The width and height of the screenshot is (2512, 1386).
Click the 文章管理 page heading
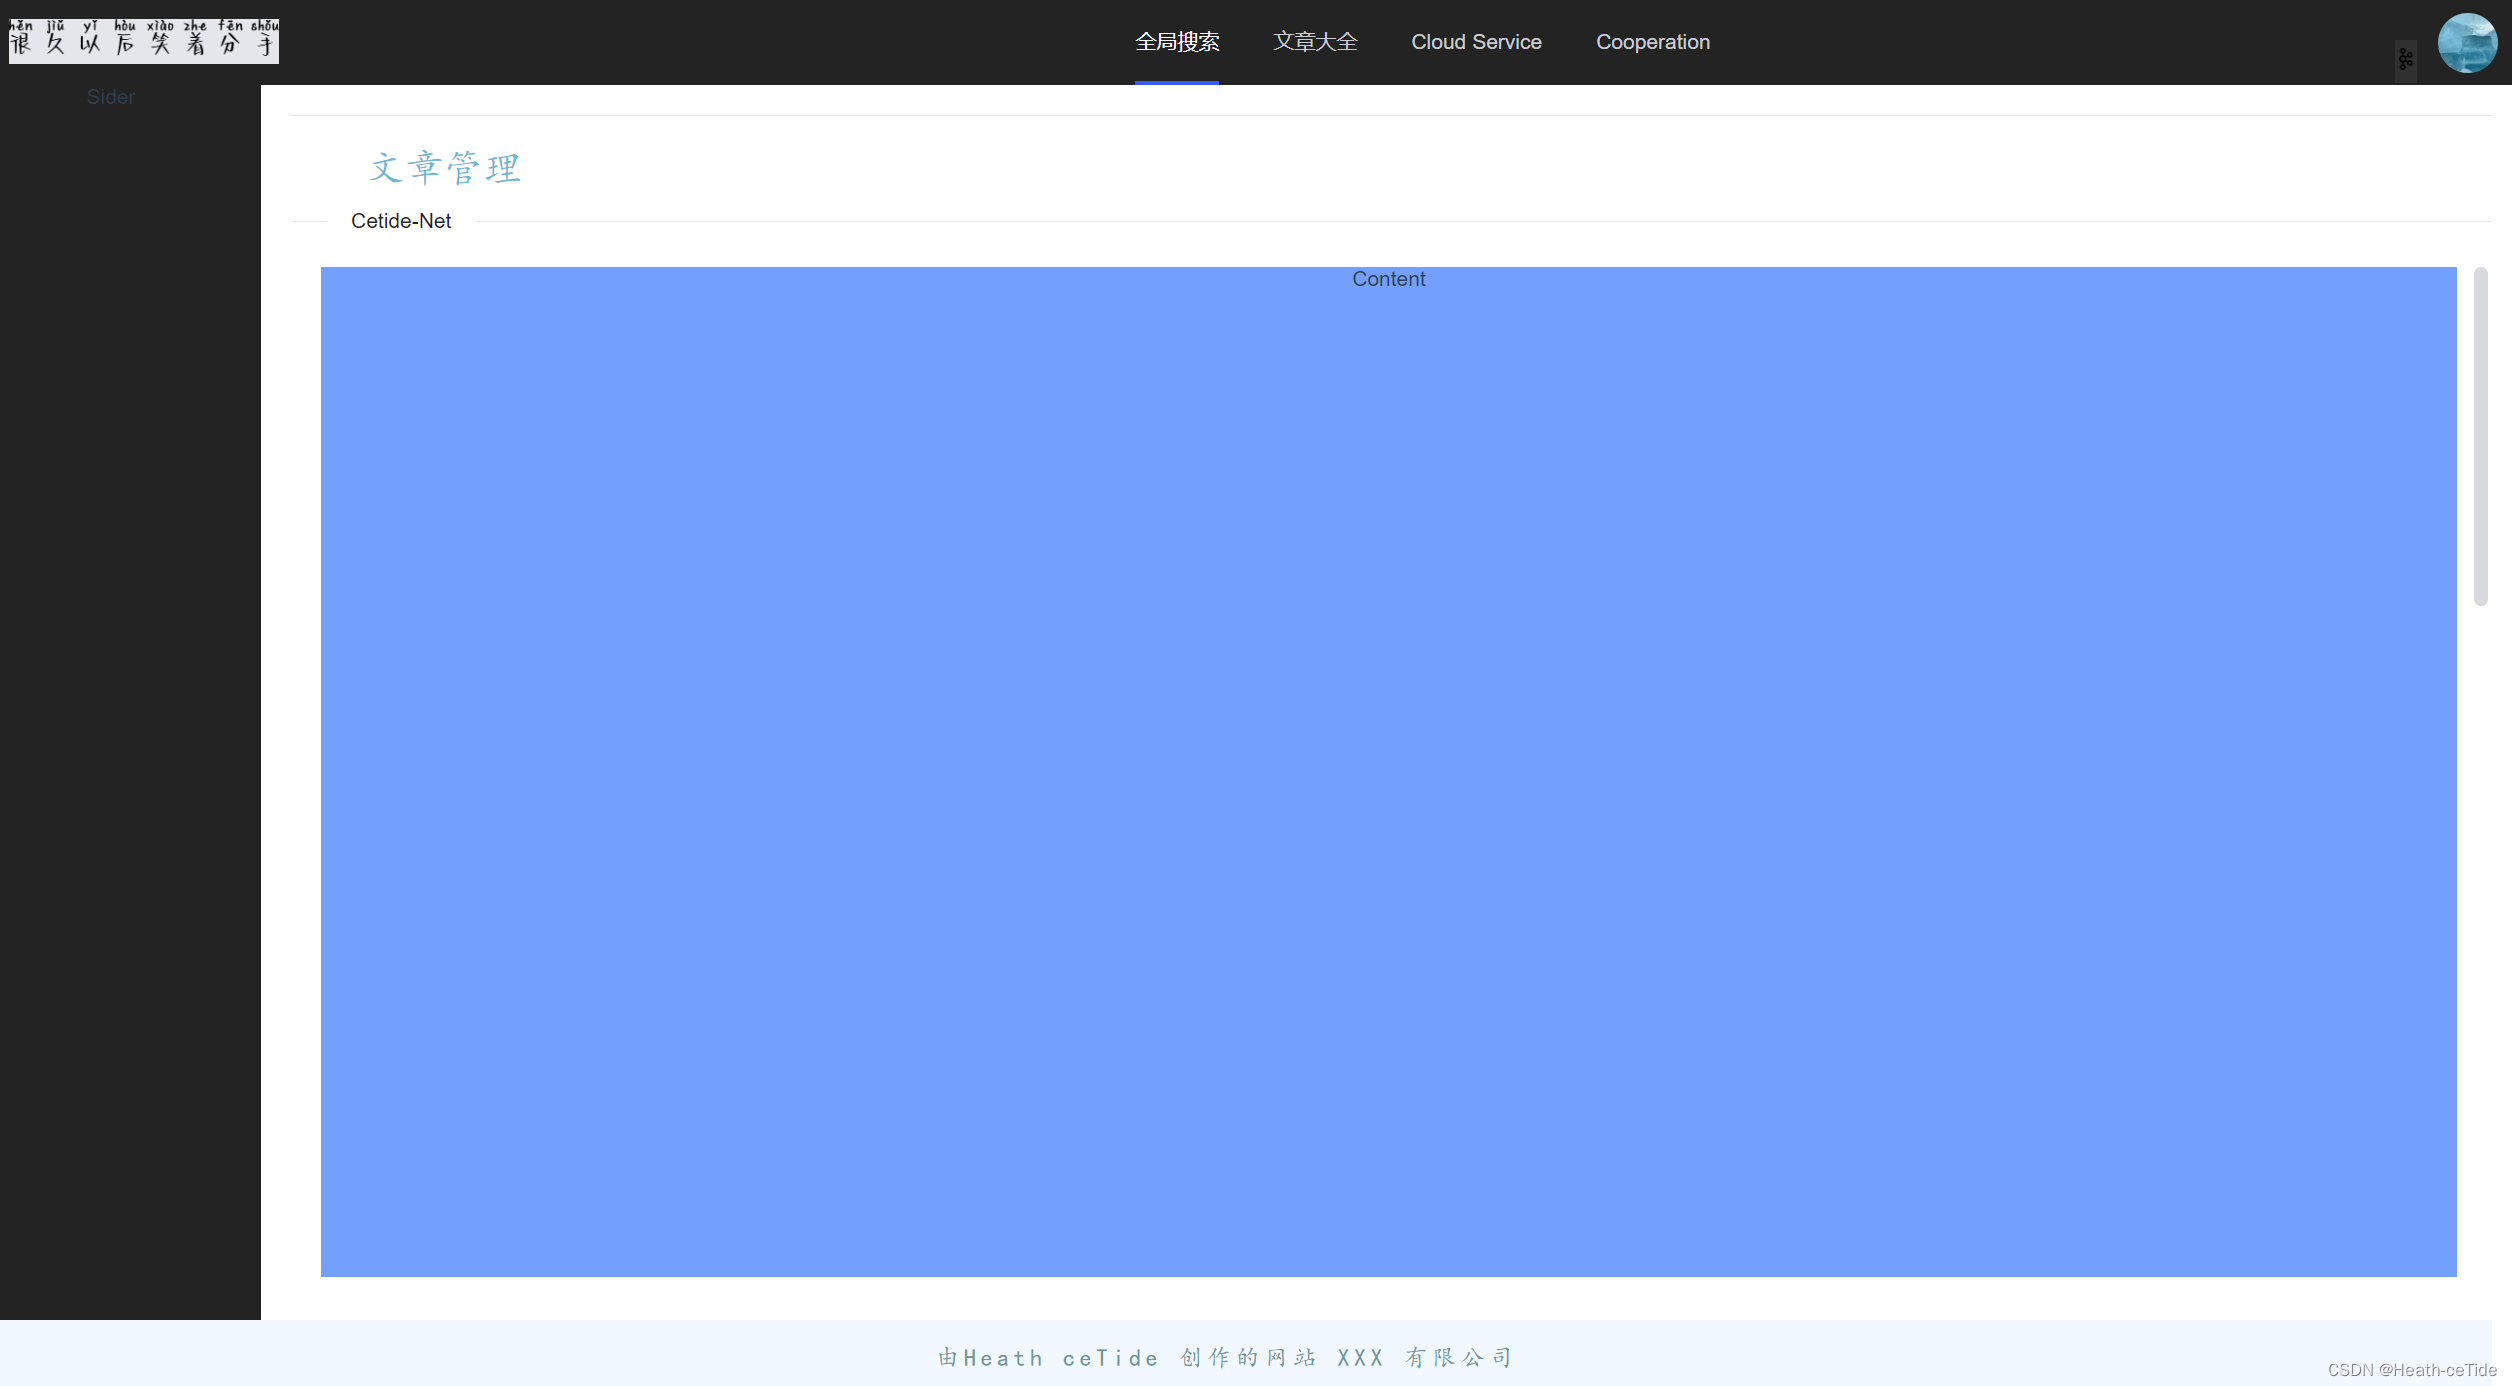tap(445, 168)
